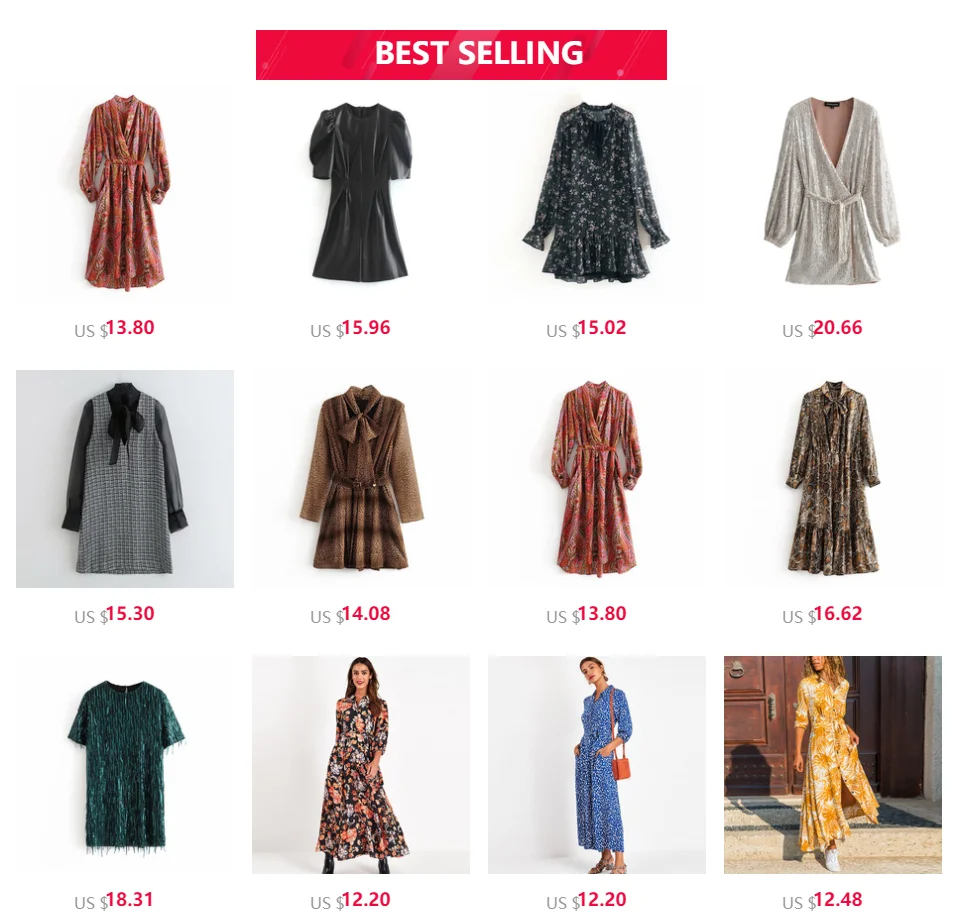
Task: Select the silver sequin wrap dress thumbnail
Action: [x=833, y=193]
